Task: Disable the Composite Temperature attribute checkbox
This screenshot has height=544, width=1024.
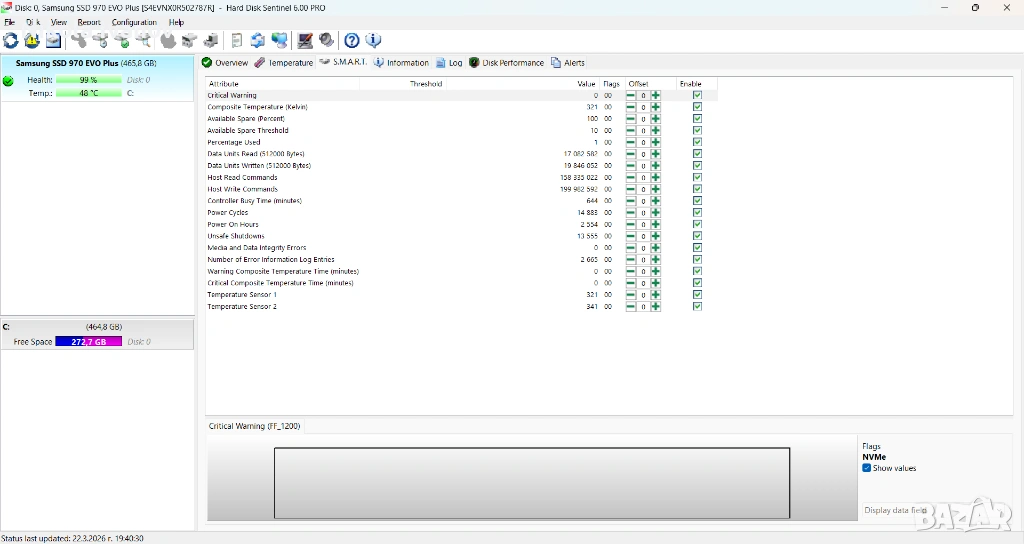Action: pyautogui.click(x=697, y=107)
